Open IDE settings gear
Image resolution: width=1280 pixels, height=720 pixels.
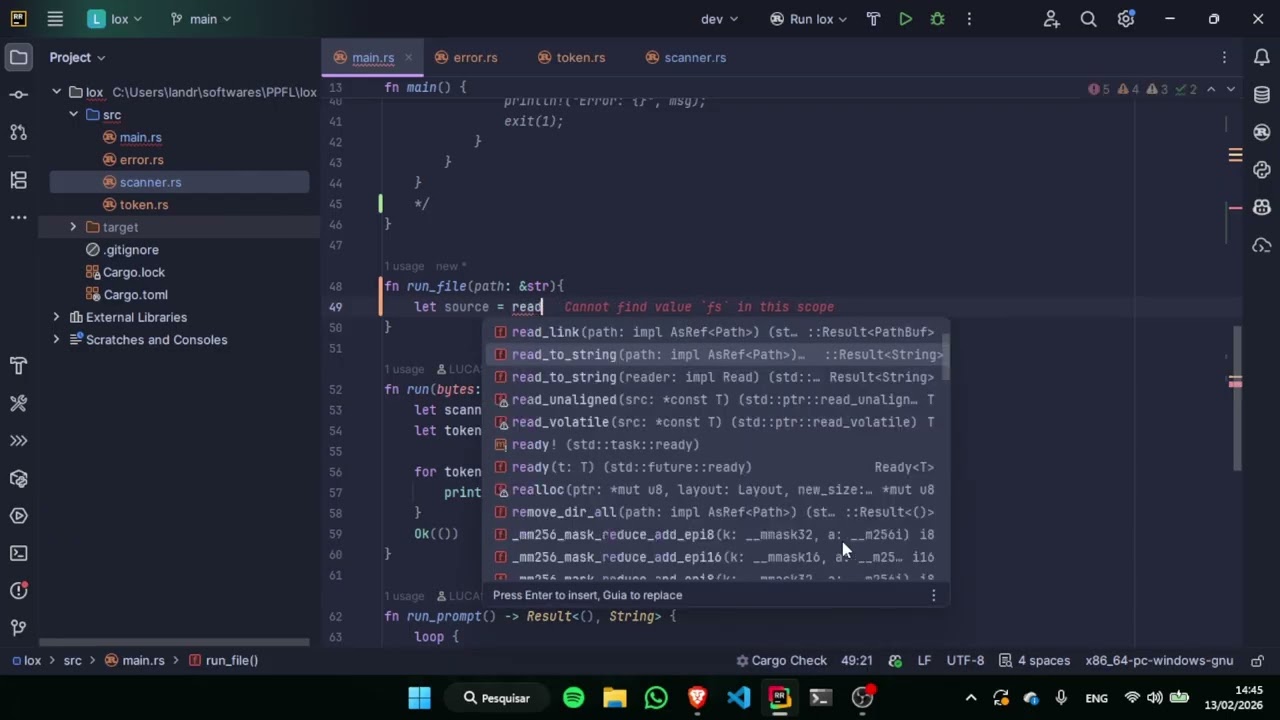pos(1126,19)
